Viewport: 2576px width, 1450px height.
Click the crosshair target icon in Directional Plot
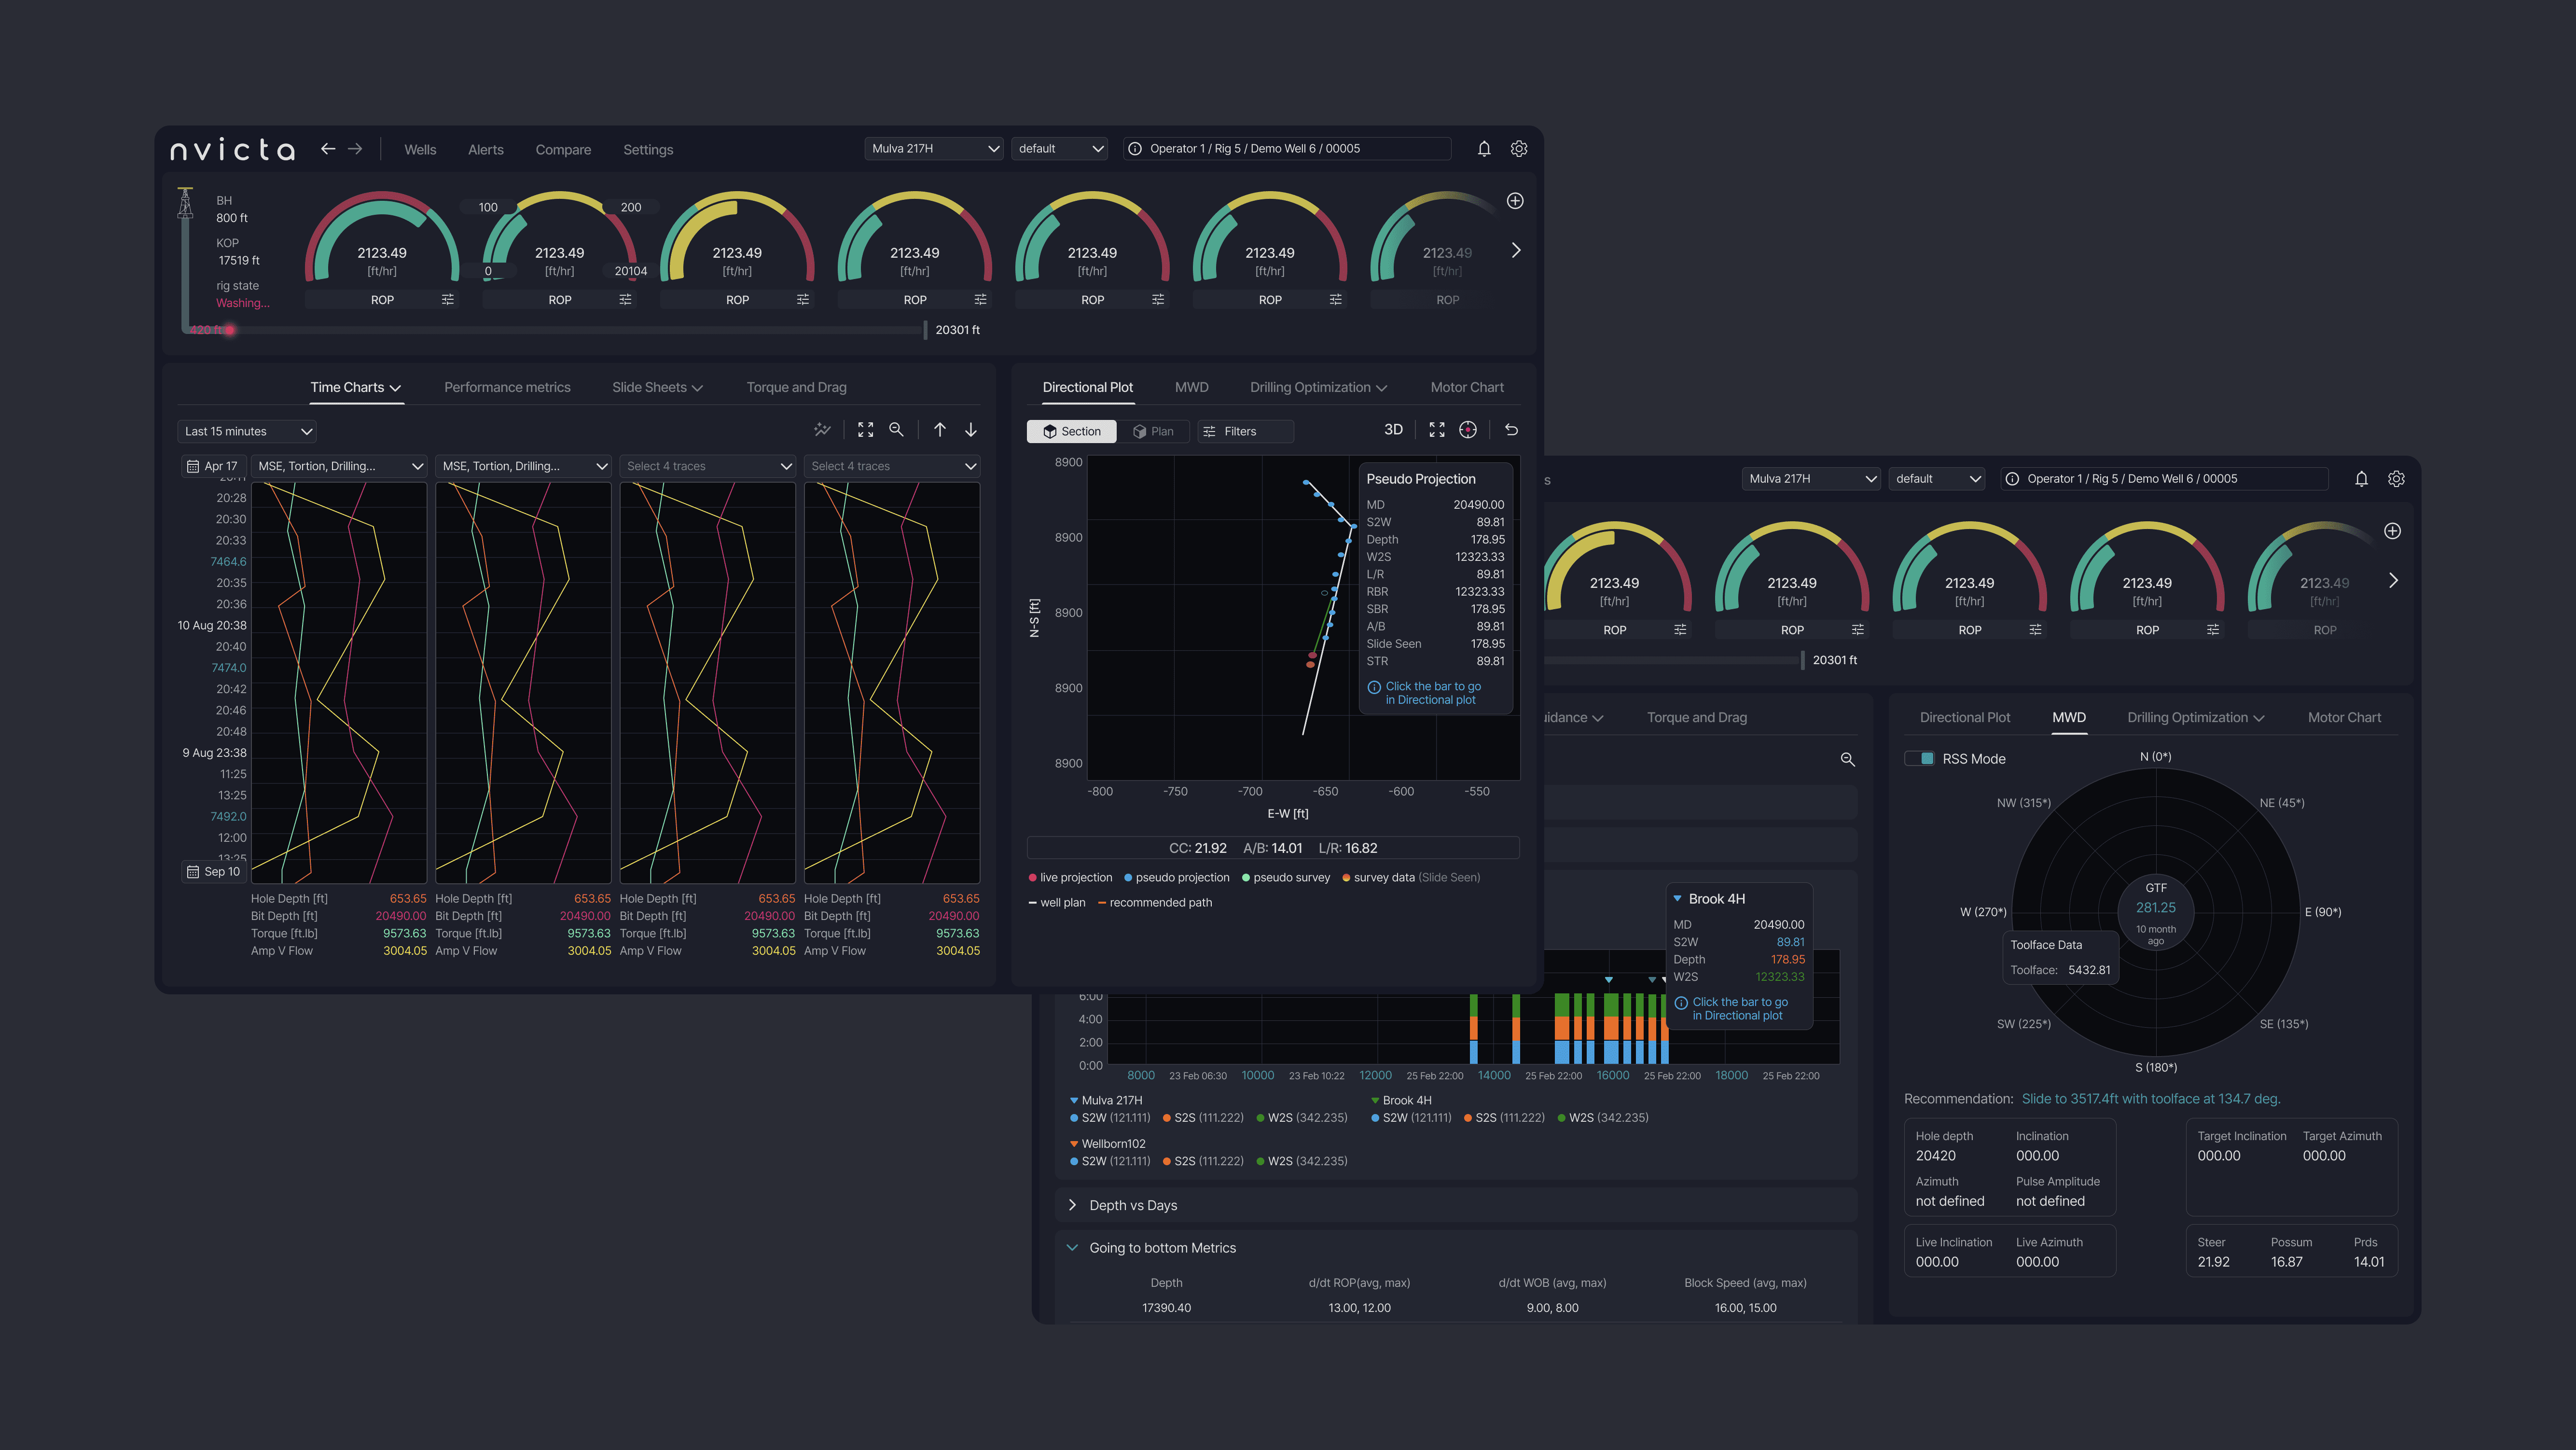coord(1467,430)
